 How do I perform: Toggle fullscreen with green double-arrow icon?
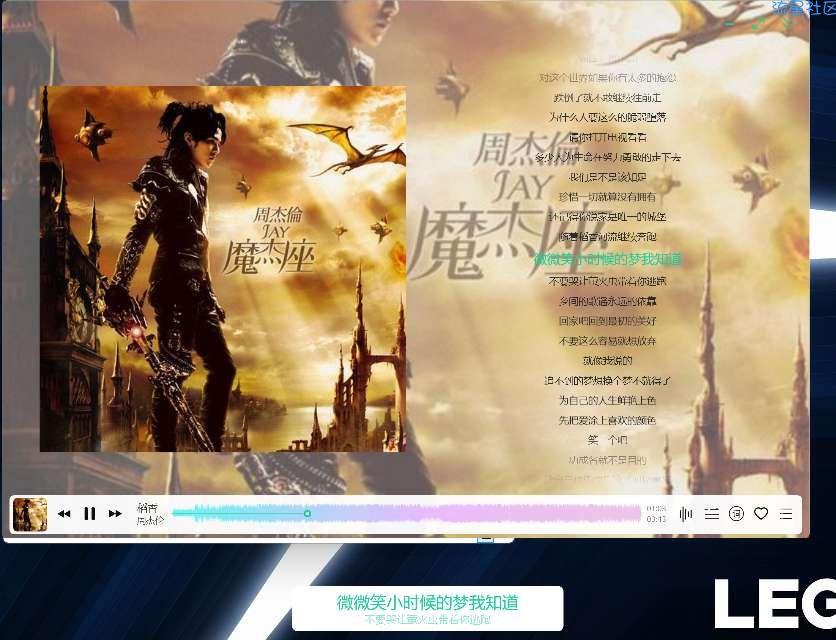(759, 24)
